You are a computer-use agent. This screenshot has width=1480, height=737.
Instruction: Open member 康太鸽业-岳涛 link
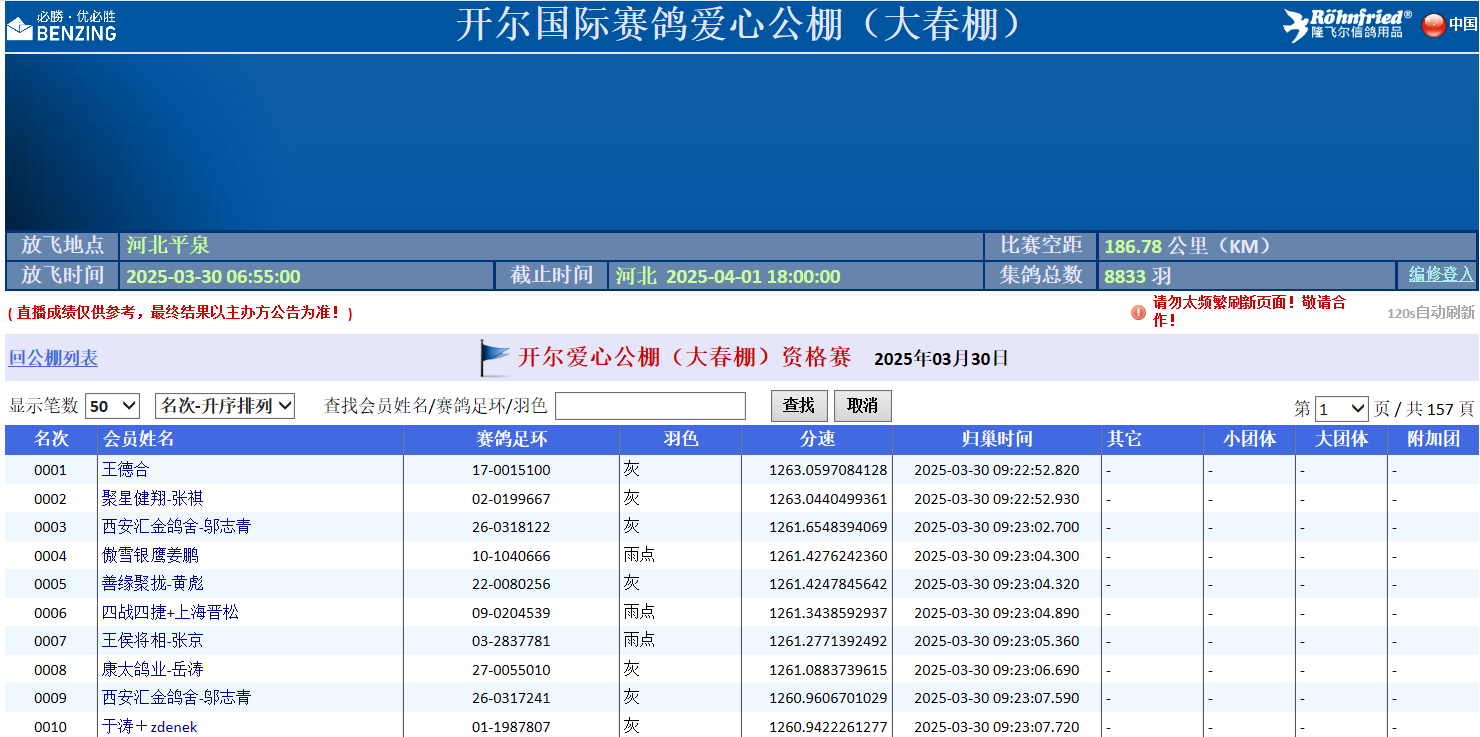pos(152,670)
